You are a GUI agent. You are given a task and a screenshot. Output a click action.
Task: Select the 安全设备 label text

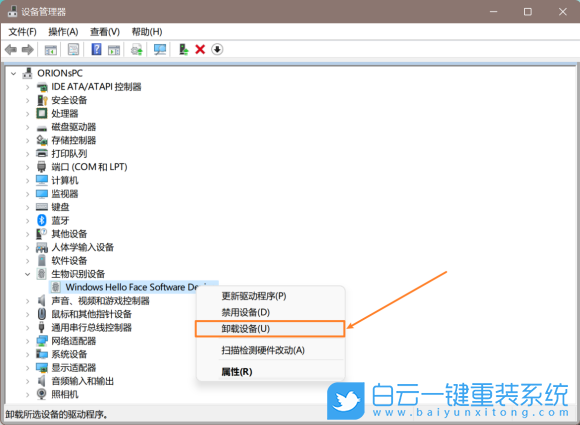[69, 100]
